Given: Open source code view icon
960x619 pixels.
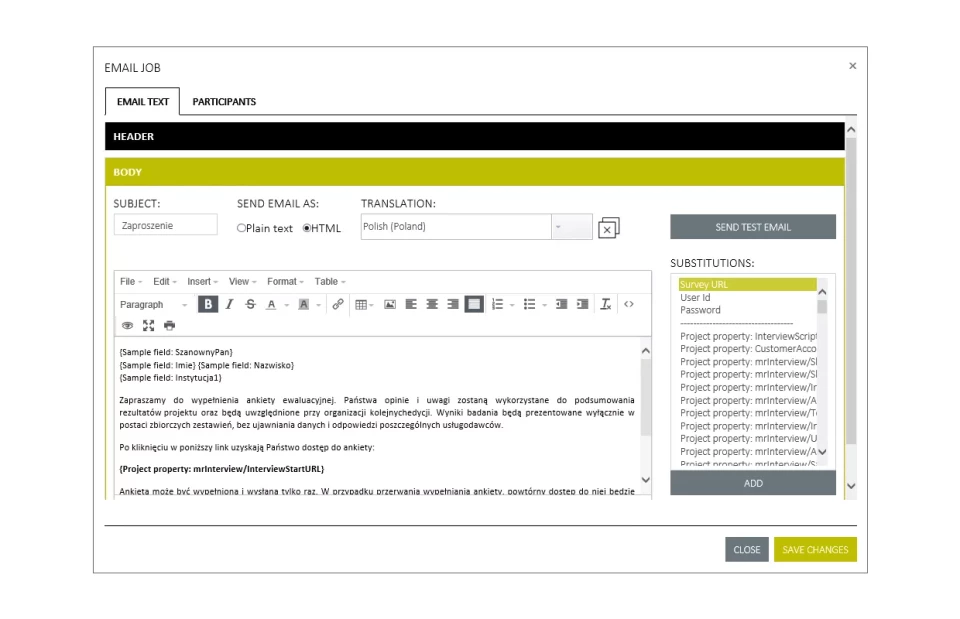Looking at the screenshot, I should [x=629, y=304].
